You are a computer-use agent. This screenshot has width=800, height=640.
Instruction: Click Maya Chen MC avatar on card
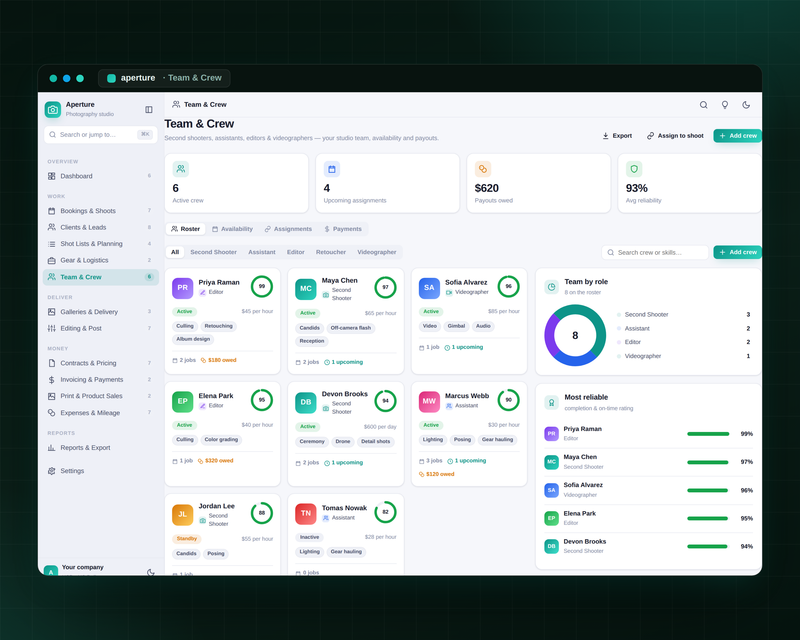(306, 288)
